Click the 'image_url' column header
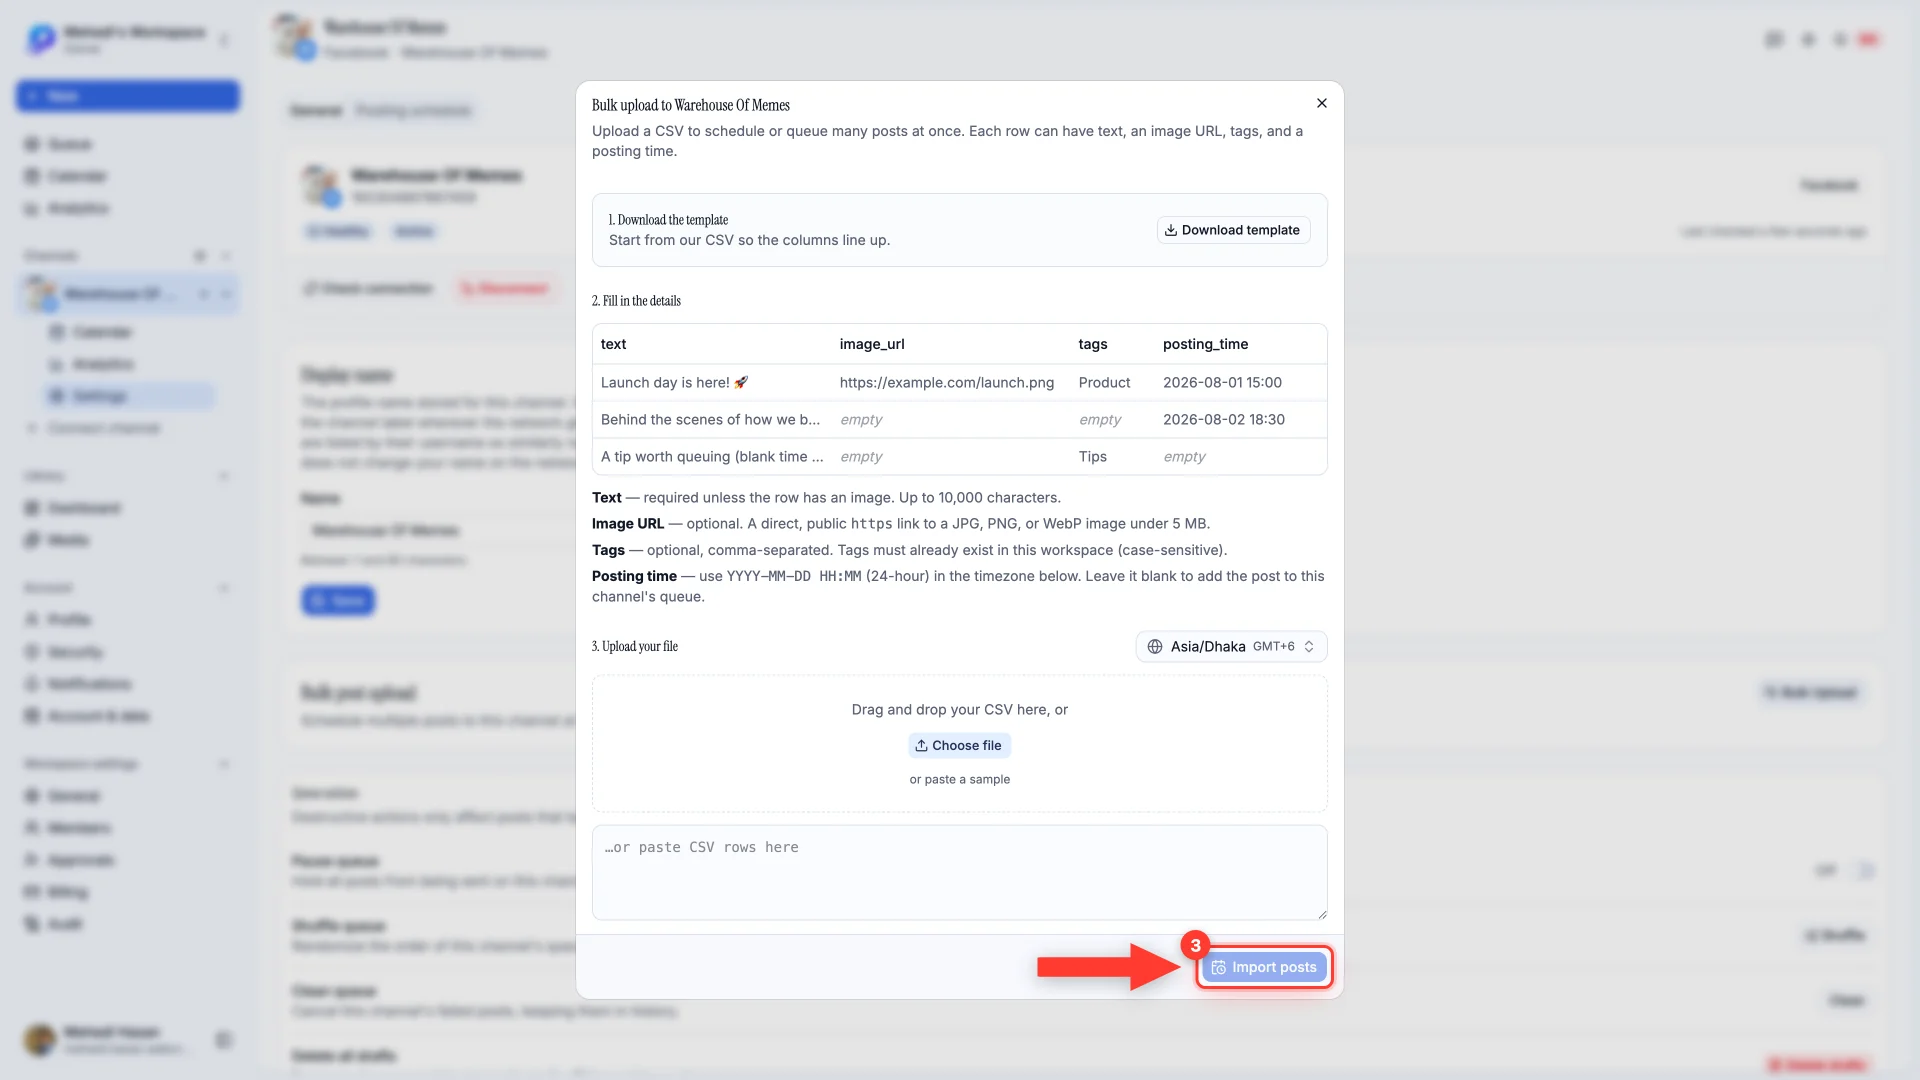This screenshot has height=1080, width=1920. click(872, 344)
